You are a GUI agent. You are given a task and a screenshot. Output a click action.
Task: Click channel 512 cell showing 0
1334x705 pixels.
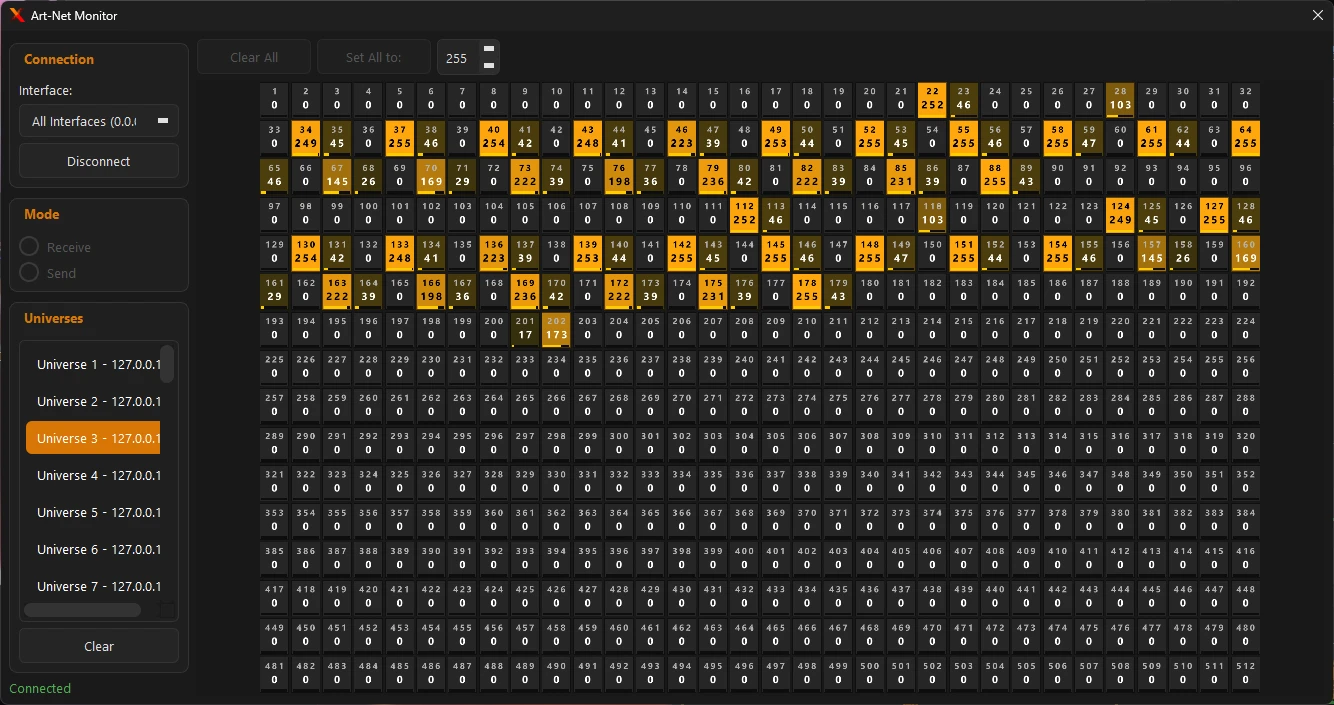[x=1245, y=674]
